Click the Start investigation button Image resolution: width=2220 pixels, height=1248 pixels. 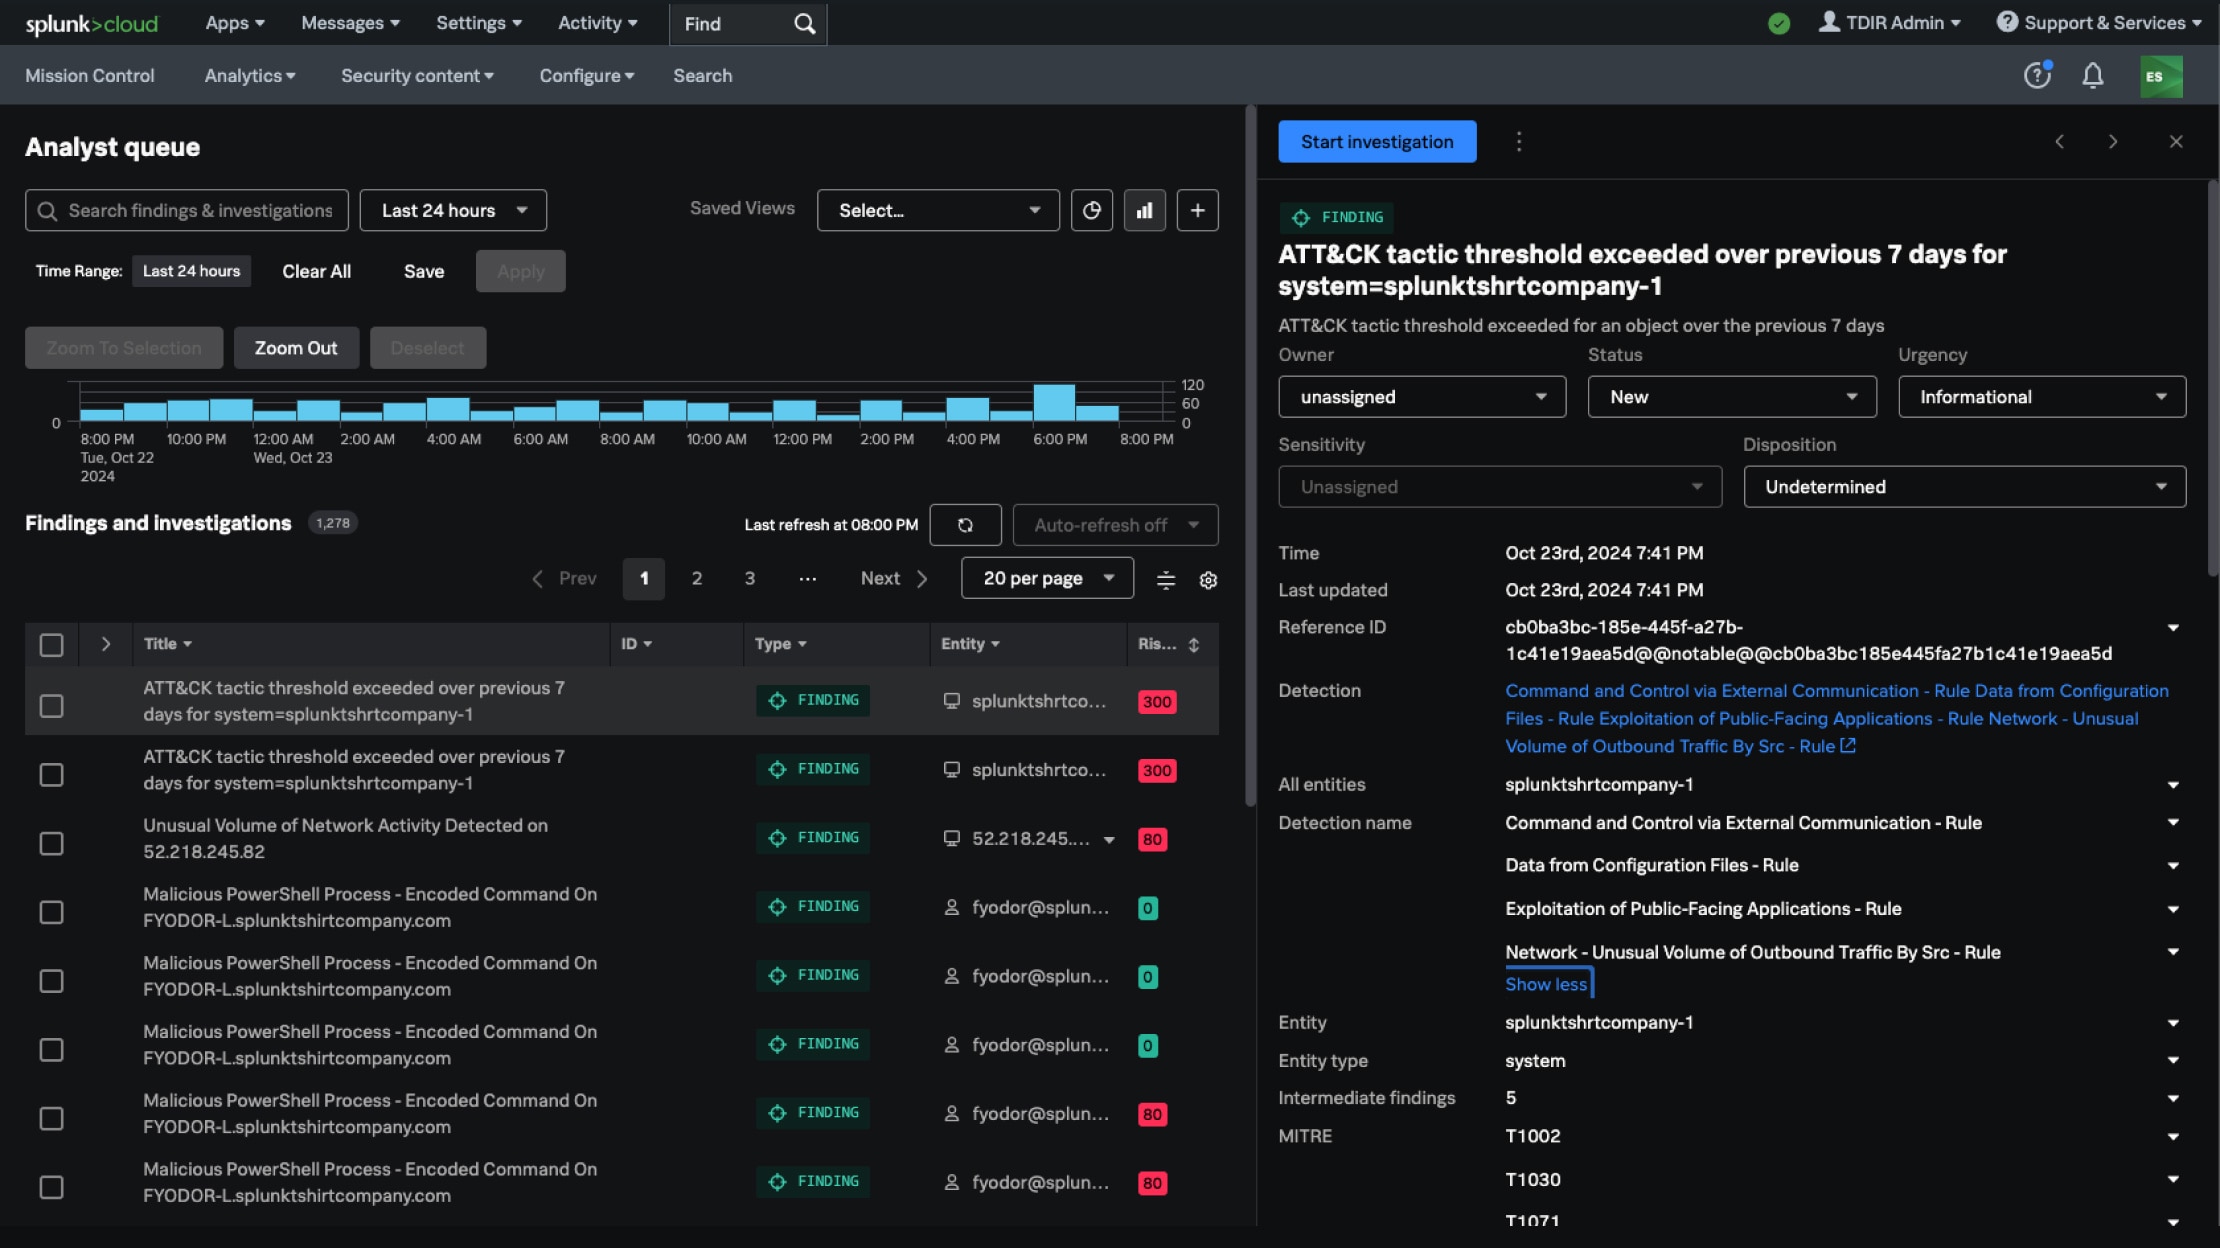pos(1376,142)
